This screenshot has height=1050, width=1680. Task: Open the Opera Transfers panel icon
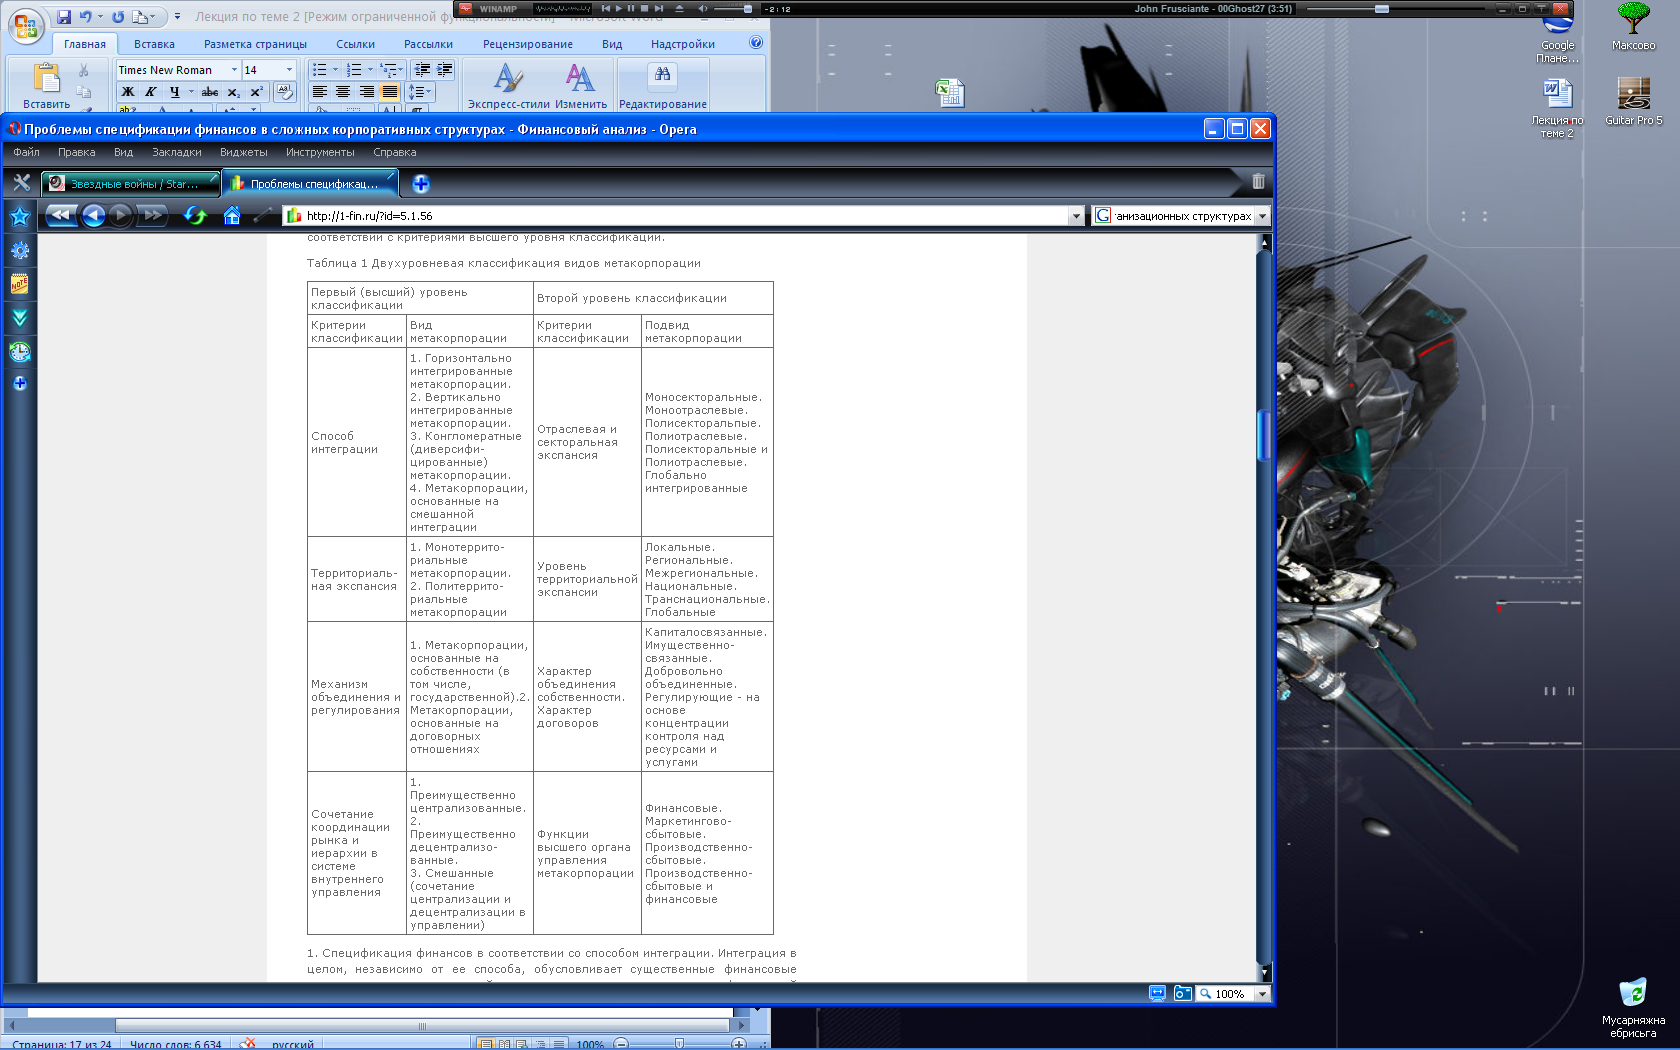pos(20,318)
